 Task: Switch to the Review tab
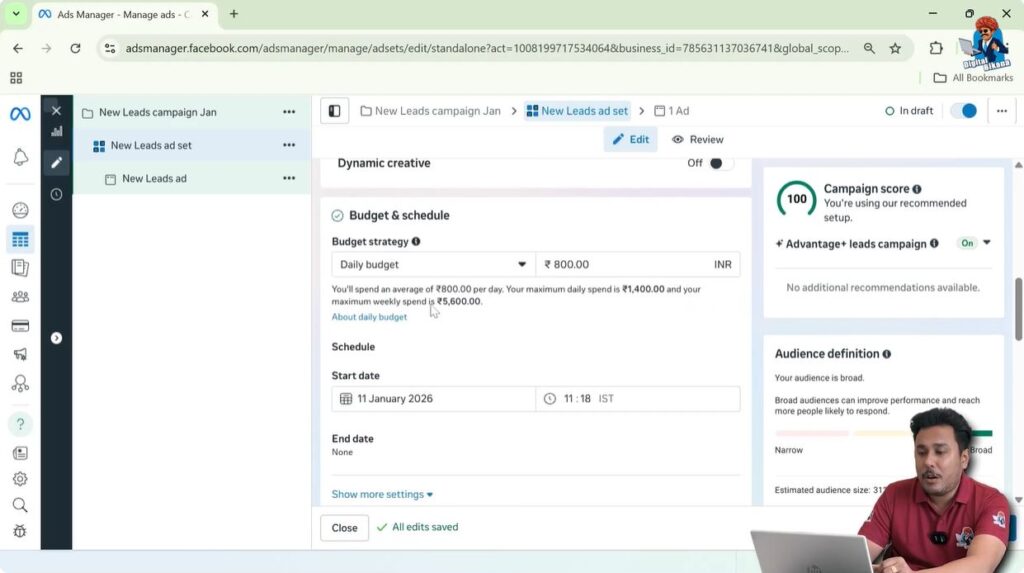[x=697, y=139]
